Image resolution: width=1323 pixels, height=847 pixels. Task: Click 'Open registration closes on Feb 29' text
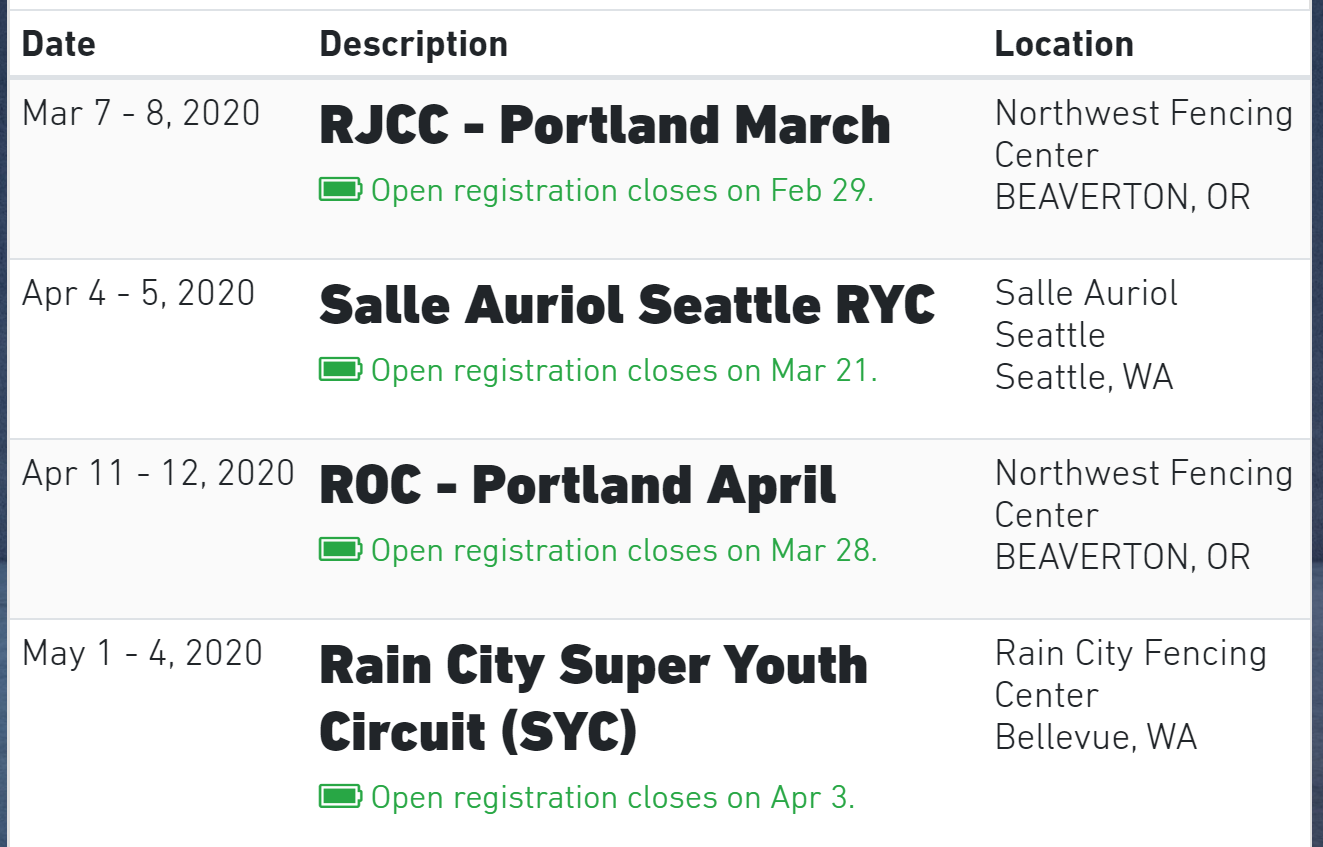coord(622,190)
